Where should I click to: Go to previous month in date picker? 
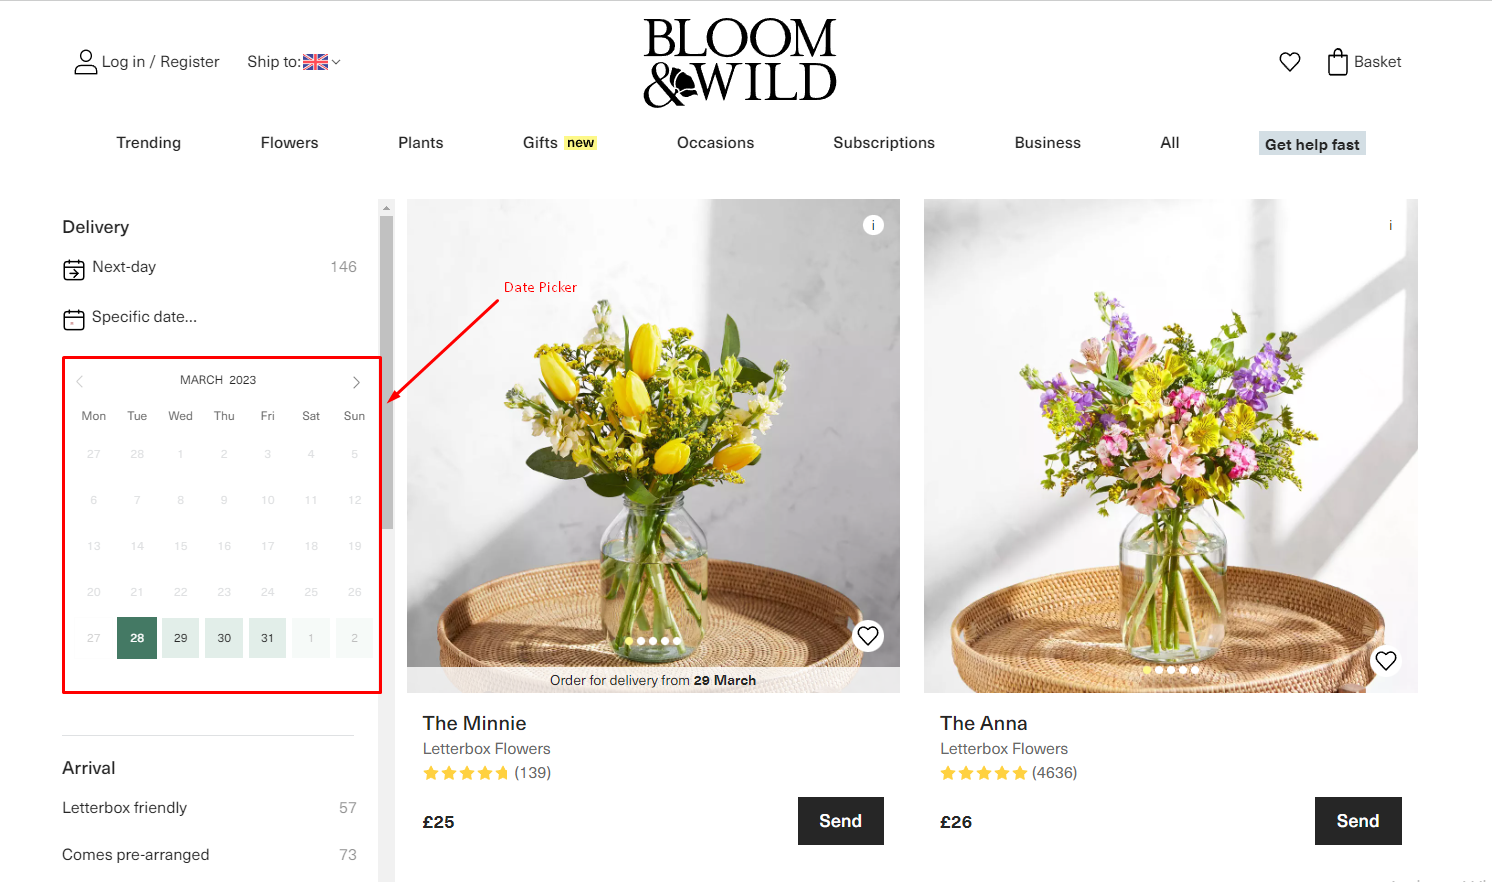(x=80, y=381)
